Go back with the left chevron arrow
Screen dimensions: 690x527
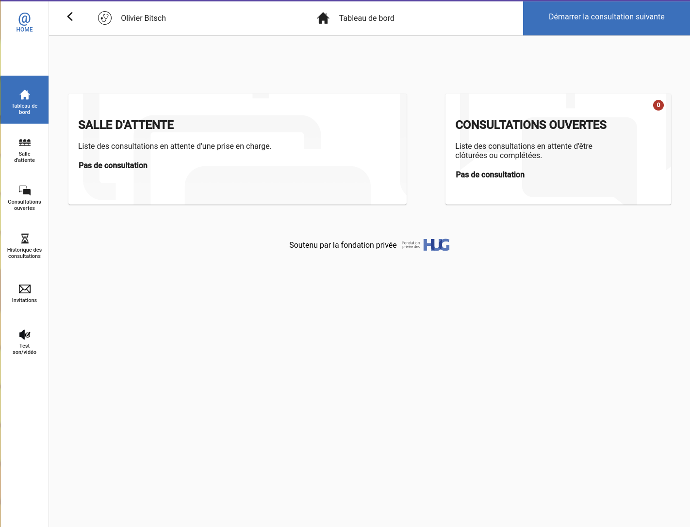[70, 17]
